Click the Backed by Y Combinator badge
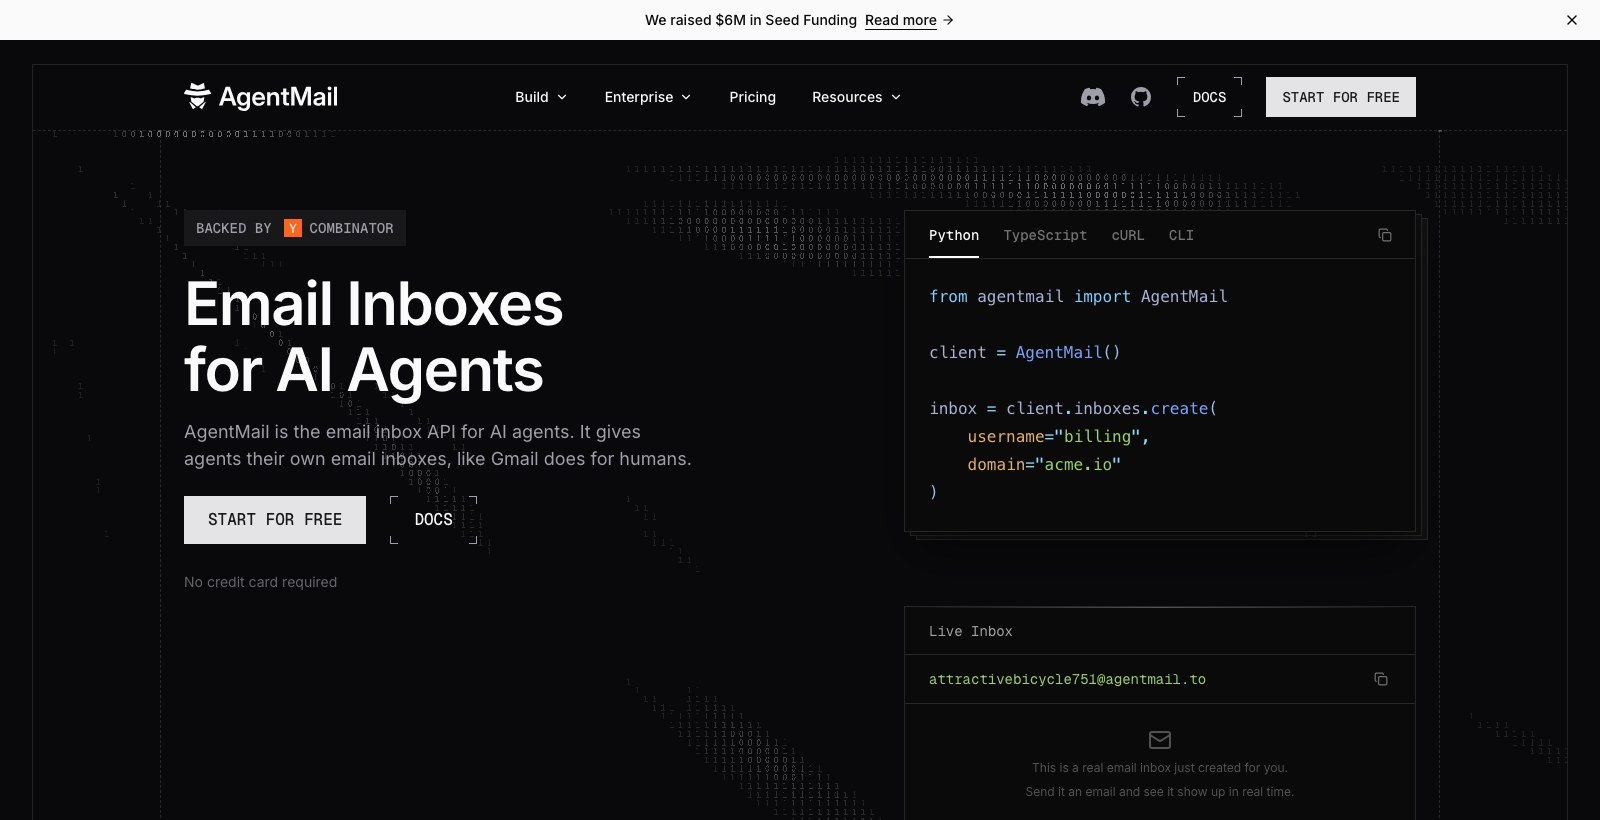 point(295,228)
